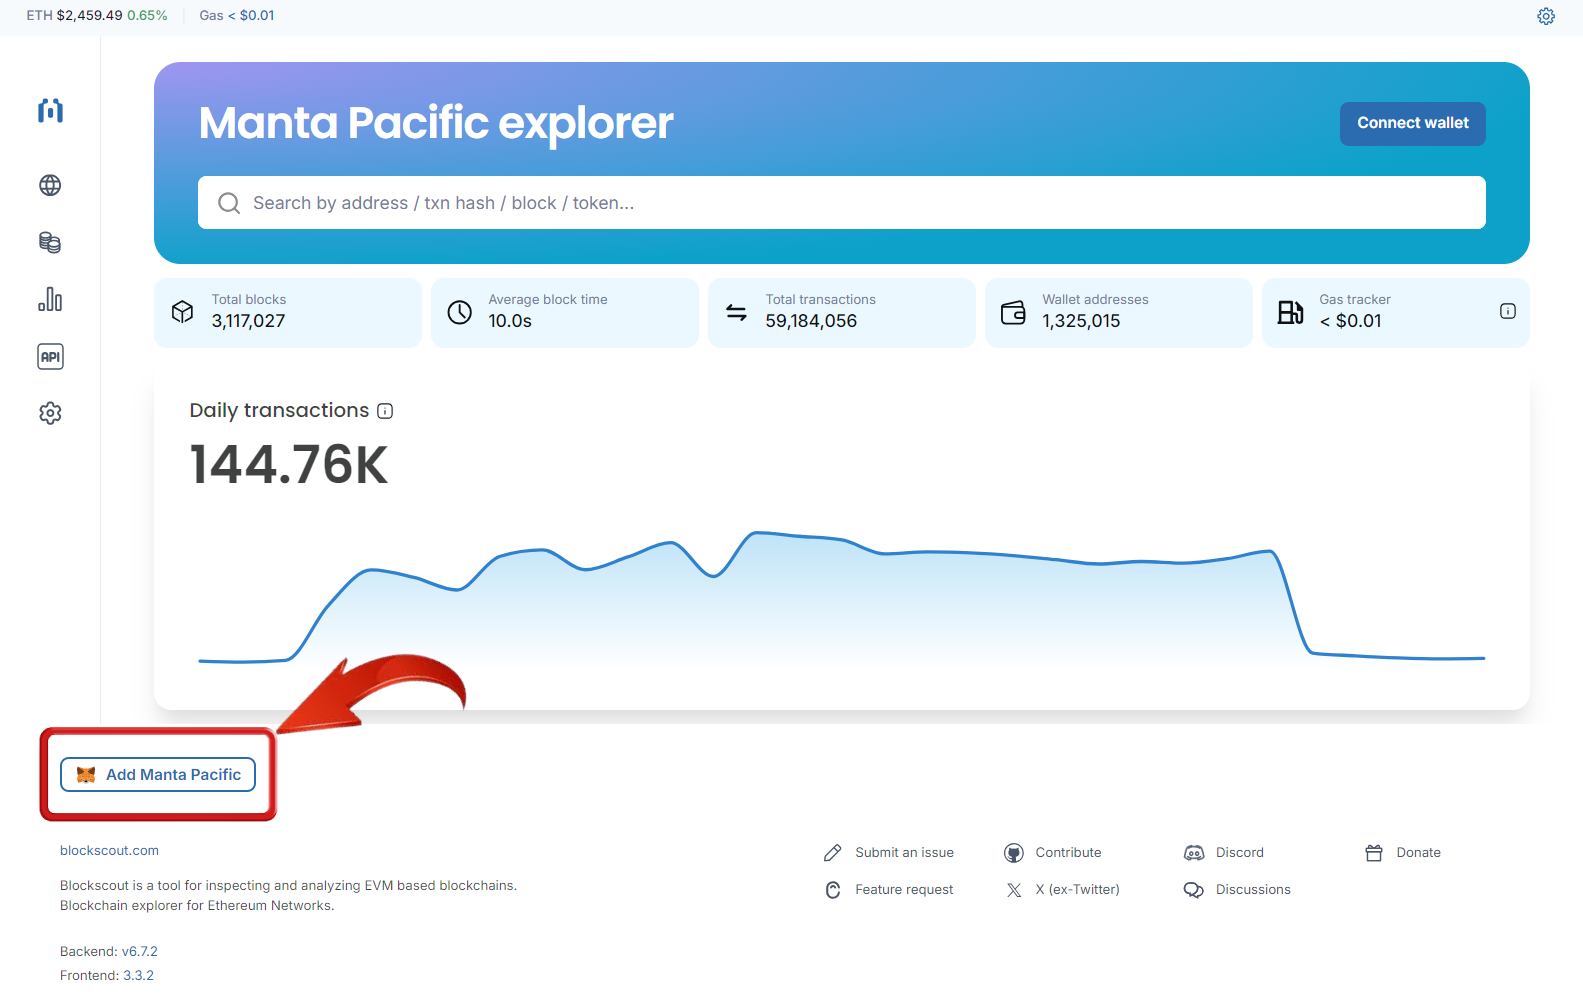Click the Total transactions value 59,184,056
The image size is (1583, 999).
pos(811,321)
